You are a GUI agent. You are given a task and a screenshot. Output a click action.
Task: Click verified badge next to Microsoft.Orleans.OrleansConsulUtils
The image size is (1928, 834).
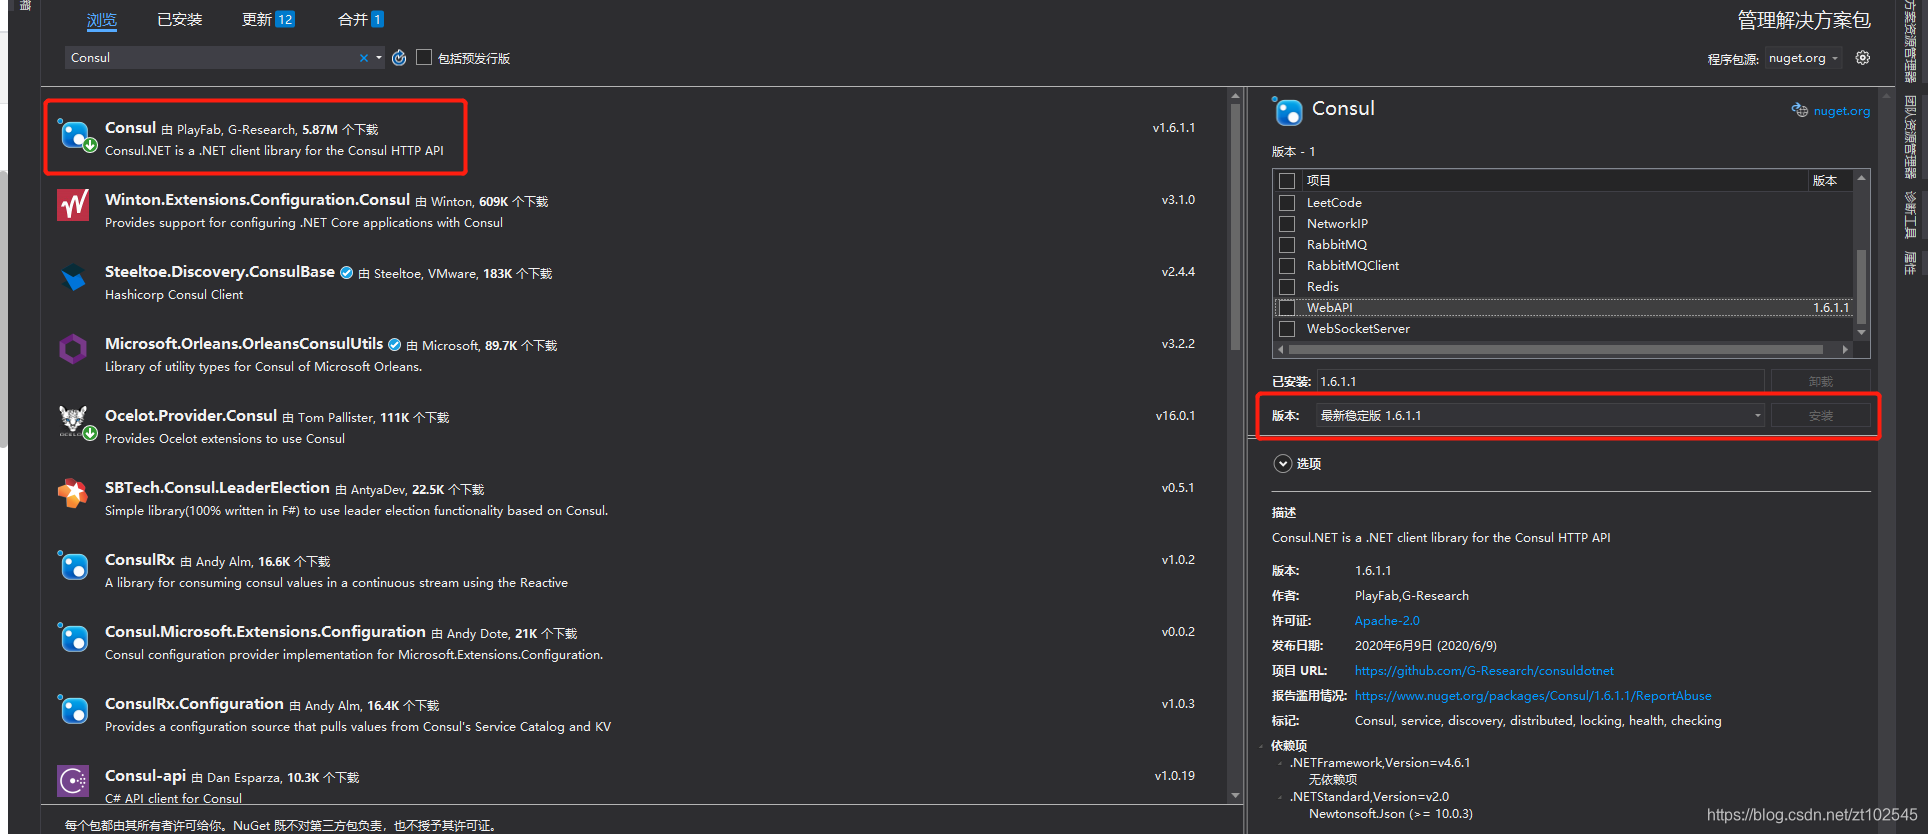click(x=394, y=344)
